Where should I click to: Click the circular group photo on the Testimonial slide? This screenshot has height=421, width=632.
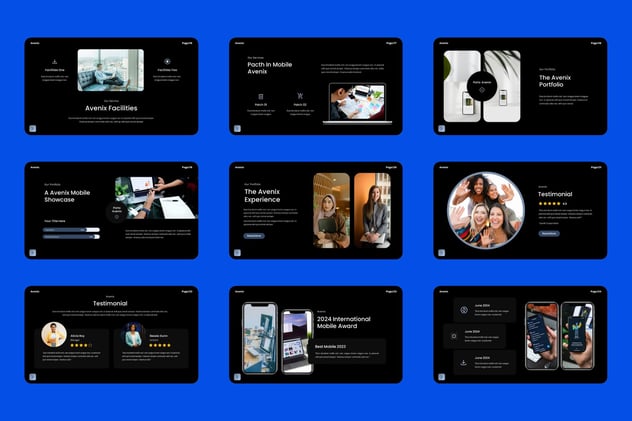tap(486, 210)
